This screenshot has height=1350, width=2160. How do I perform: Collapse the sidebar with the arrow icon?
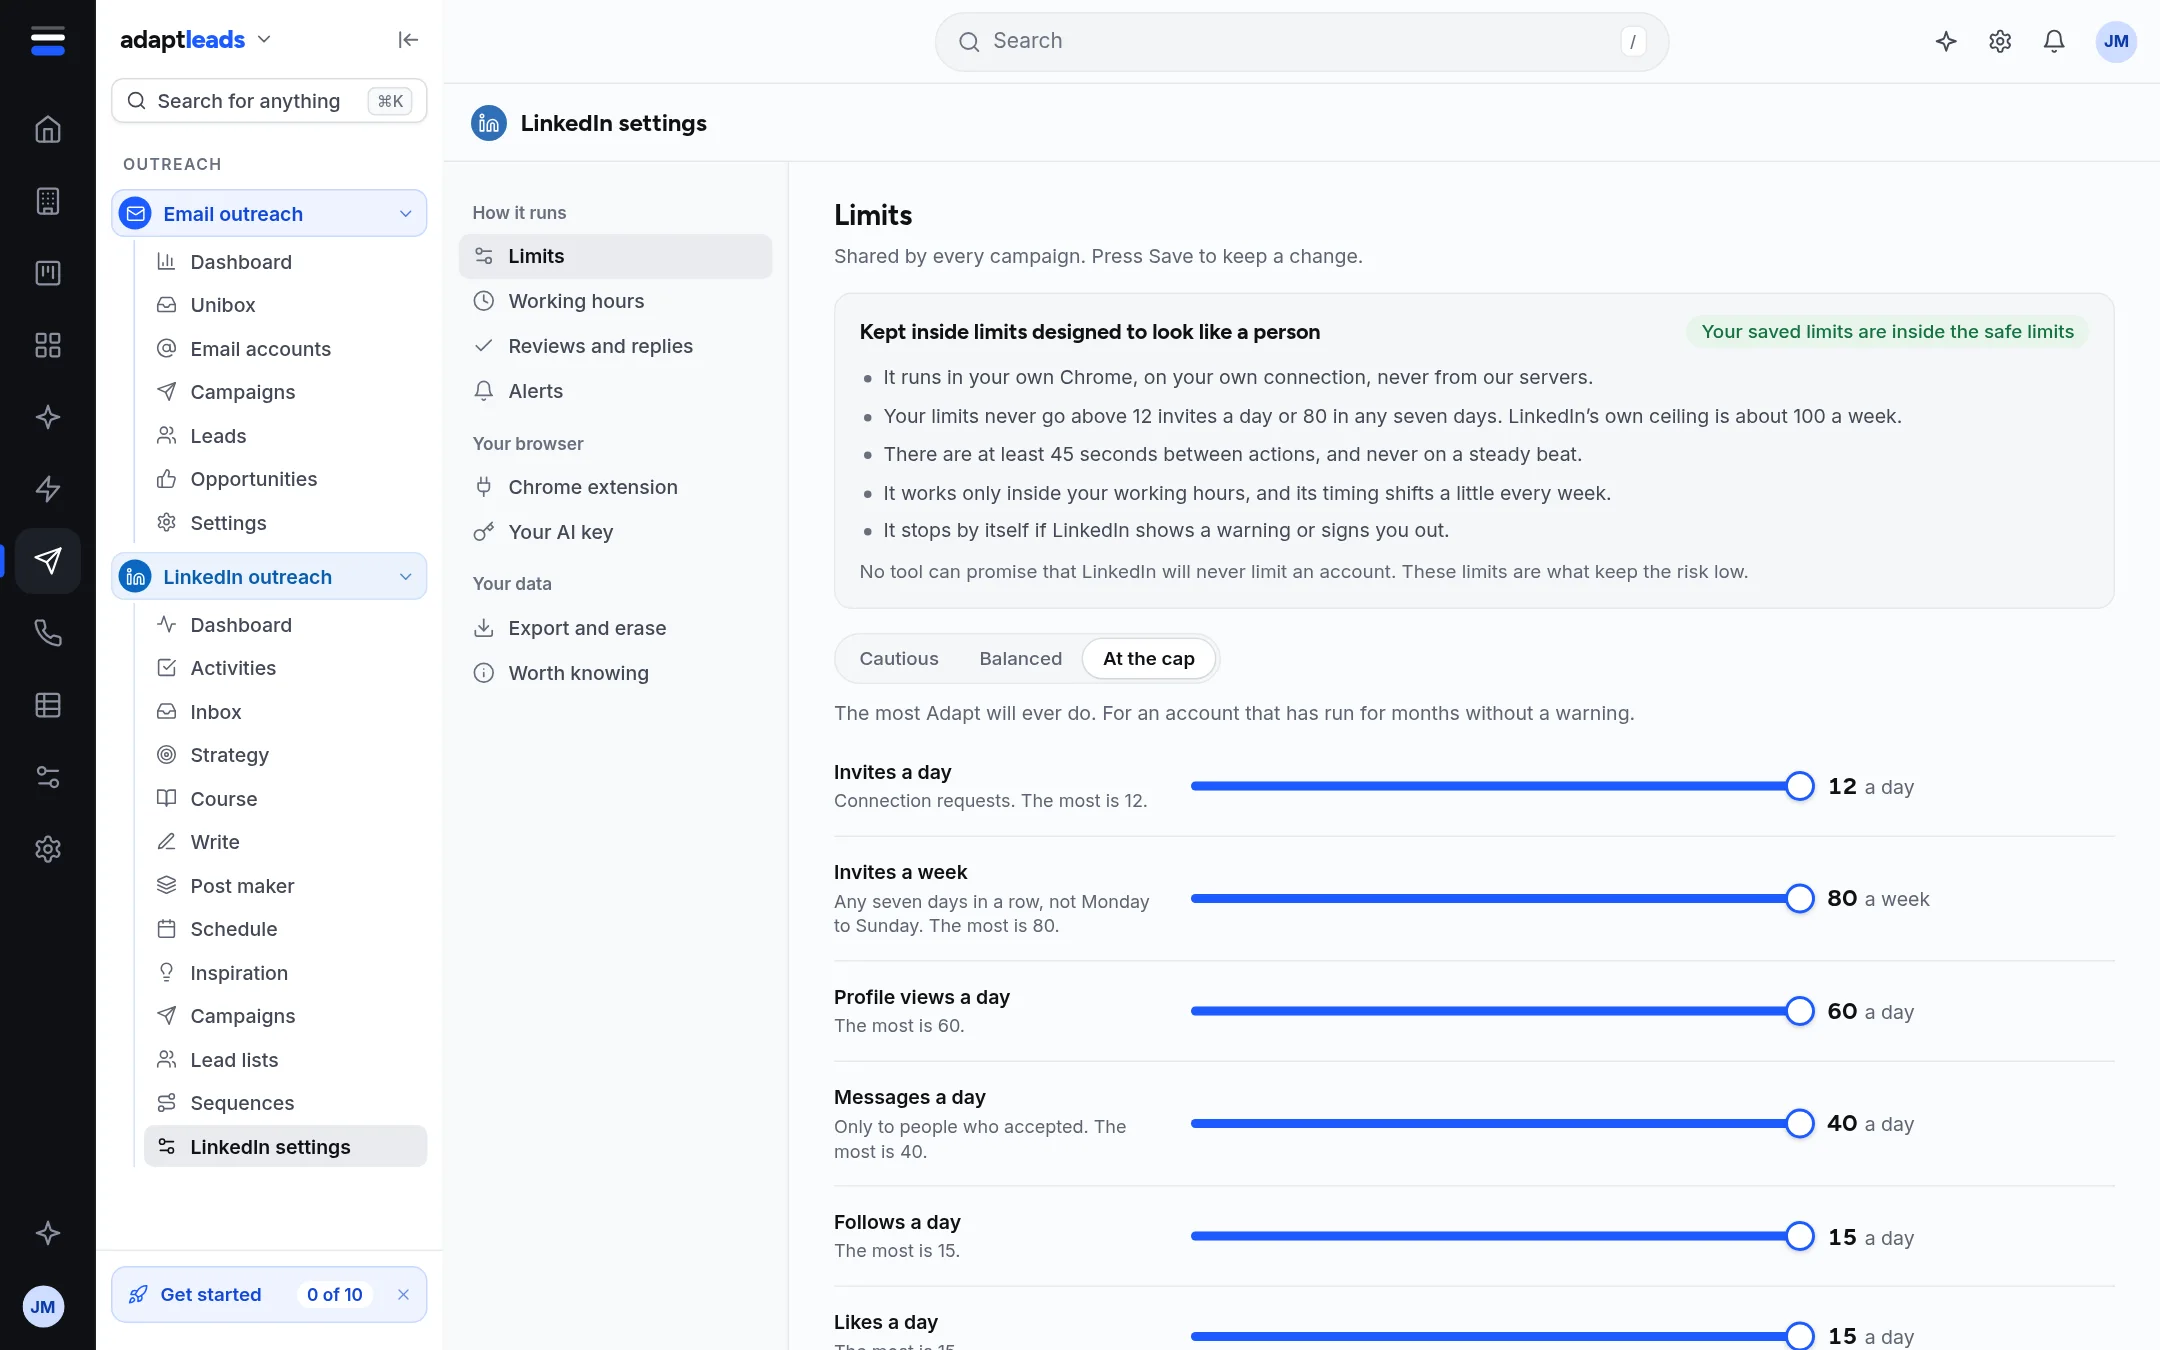click(408, 40)
